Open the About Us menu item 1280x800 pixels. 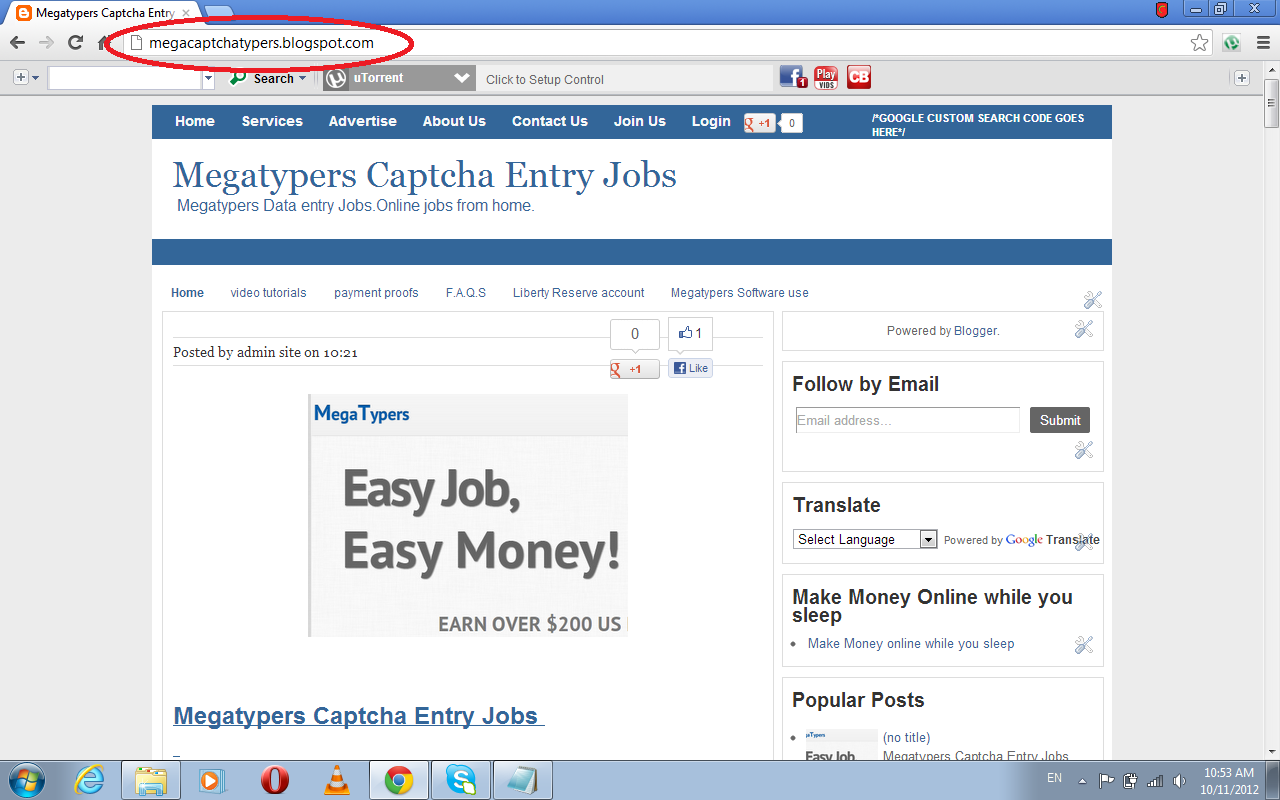(x=454, y=121)
